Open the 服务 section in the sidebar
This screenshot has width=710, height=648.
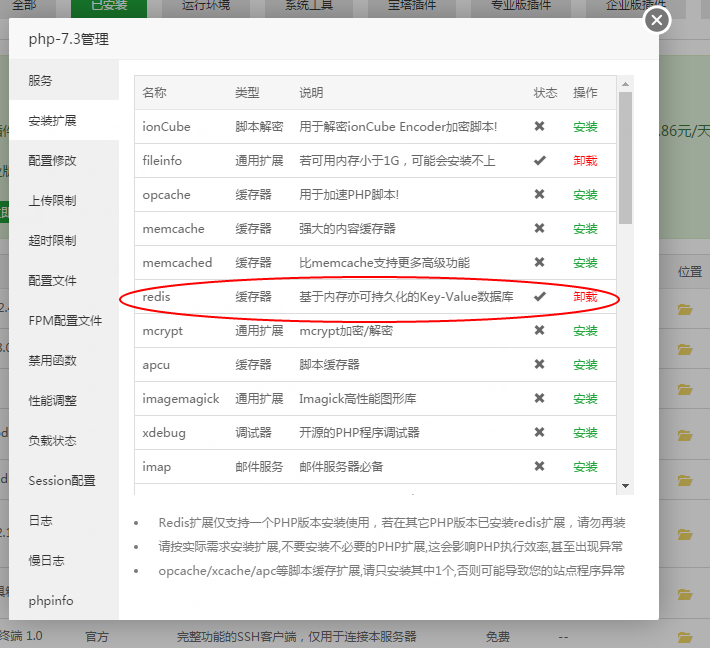41,81
